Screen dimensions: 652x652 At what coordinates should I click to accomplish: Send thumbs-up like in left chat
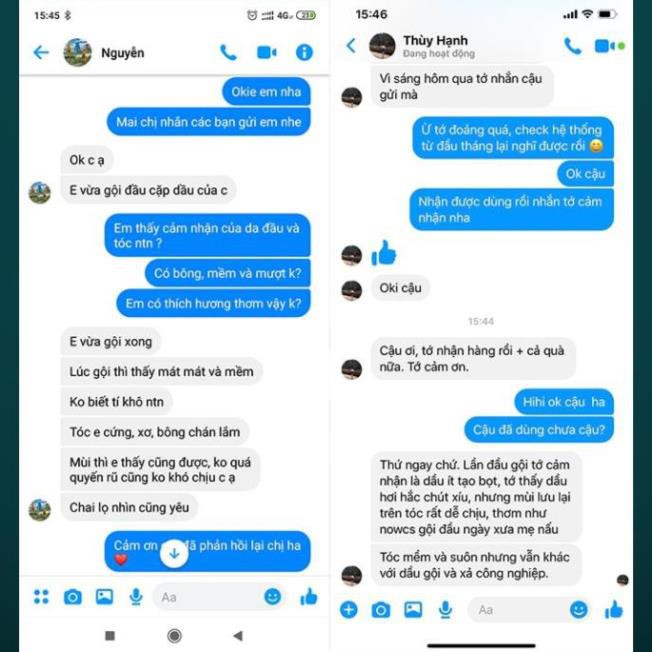click(x=309, y=597)
